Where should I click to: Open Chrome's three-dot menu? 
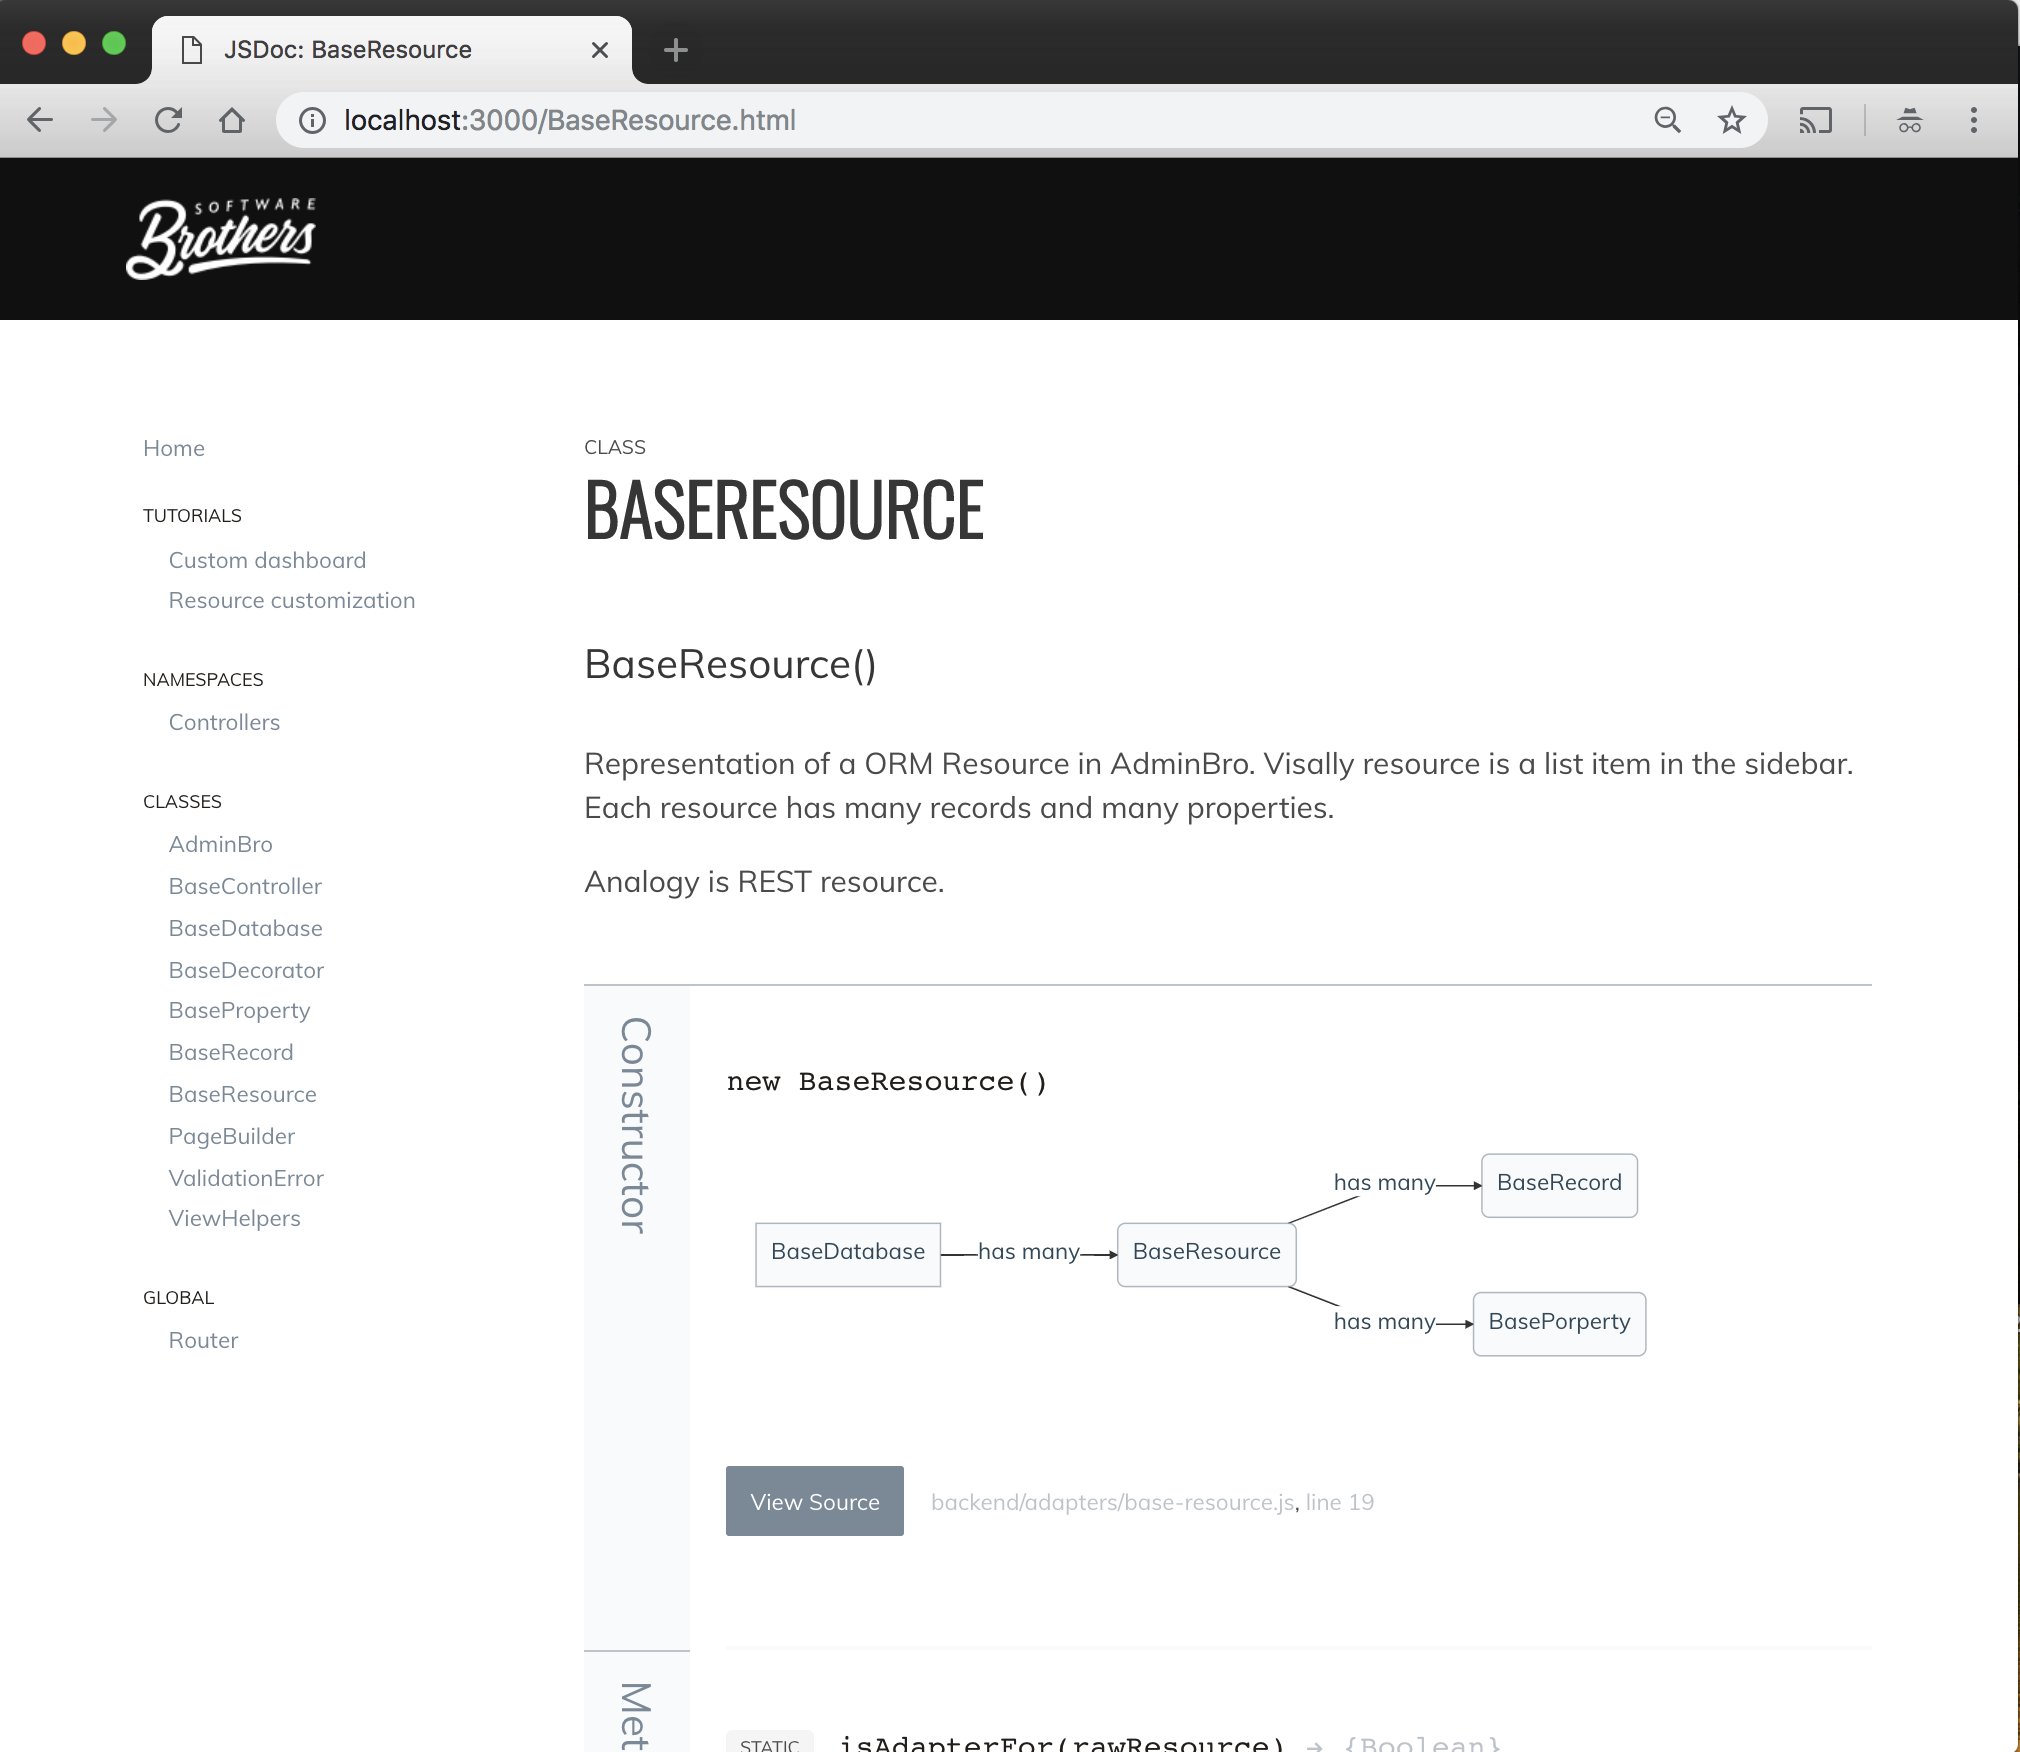point(1973,120)
